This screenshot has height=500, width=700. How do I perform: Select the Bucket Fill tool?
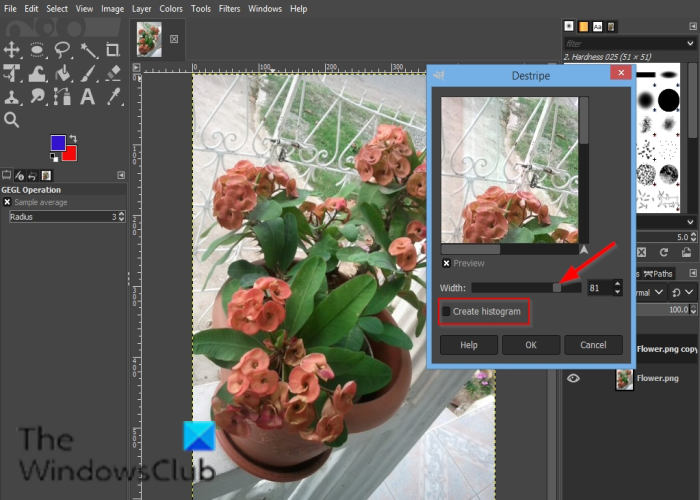[x=63, y=73]
